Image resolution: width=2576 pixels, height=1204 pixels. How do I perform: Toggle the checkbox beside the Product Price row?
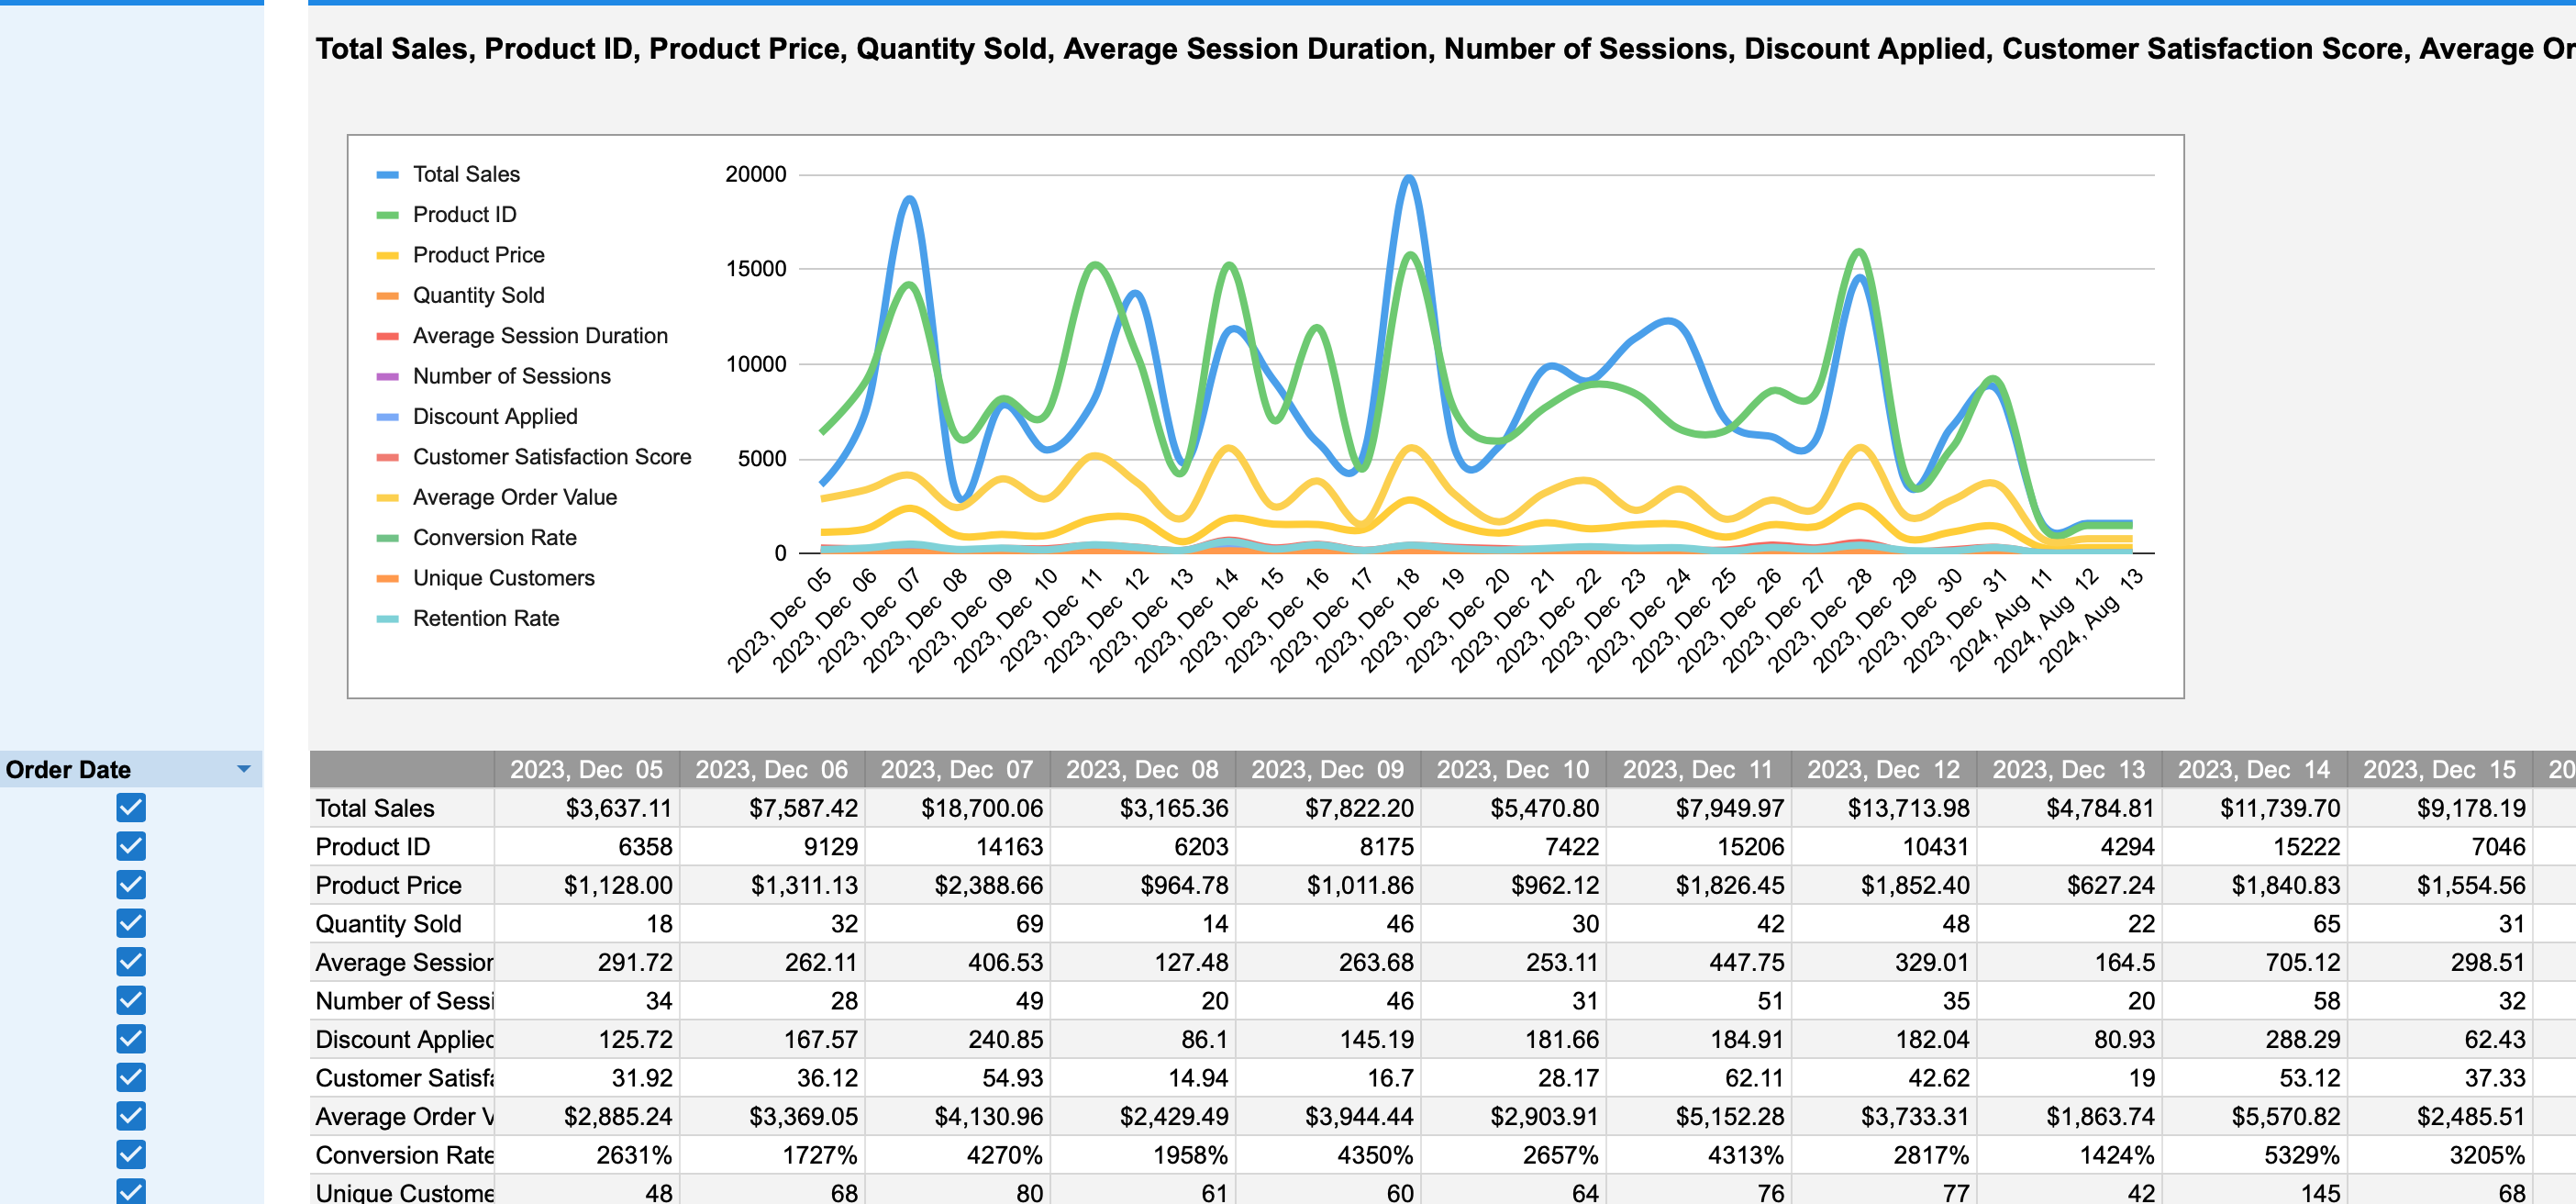131,884
